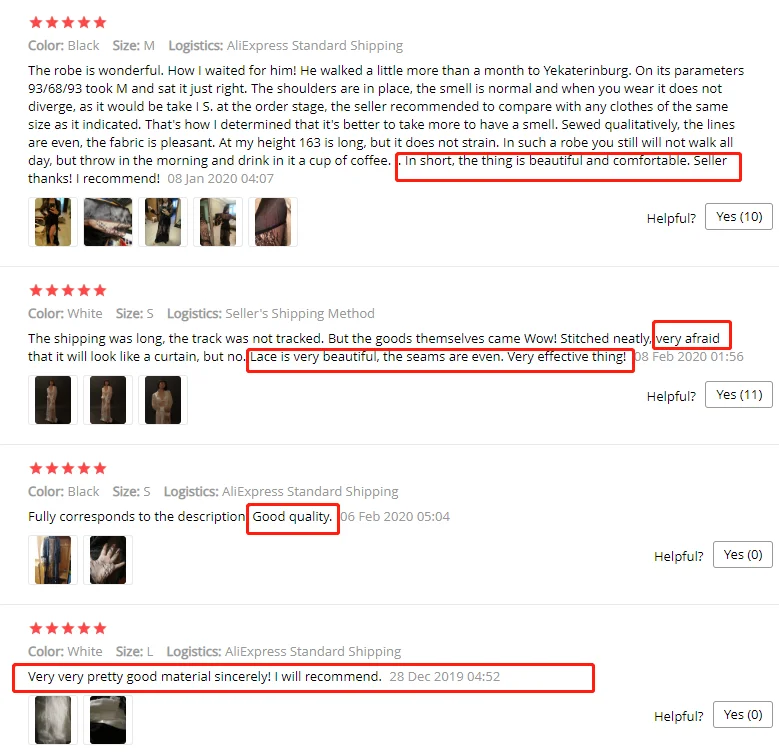This screenshot has width=779, height=754.
Task: Open second photo in last review
Action: pos(108,720)
